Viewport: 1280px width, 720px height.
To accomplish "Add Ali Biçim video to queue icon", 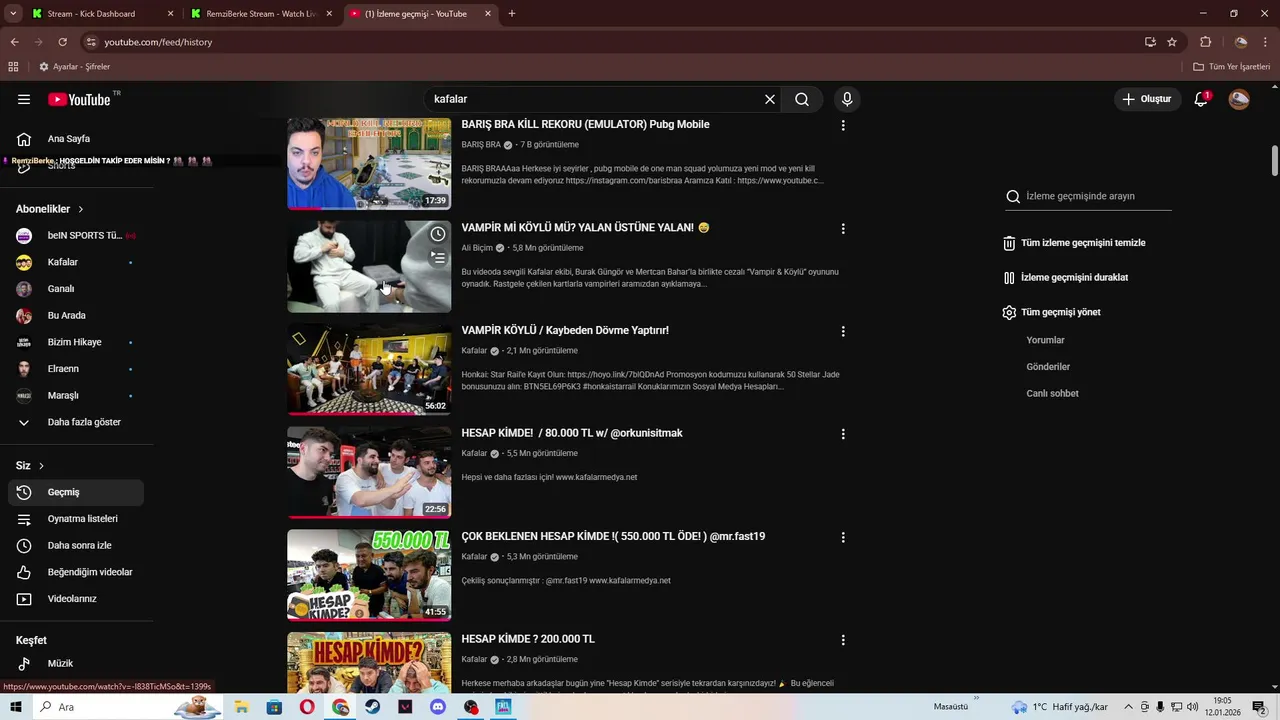I will pos(438,257).
